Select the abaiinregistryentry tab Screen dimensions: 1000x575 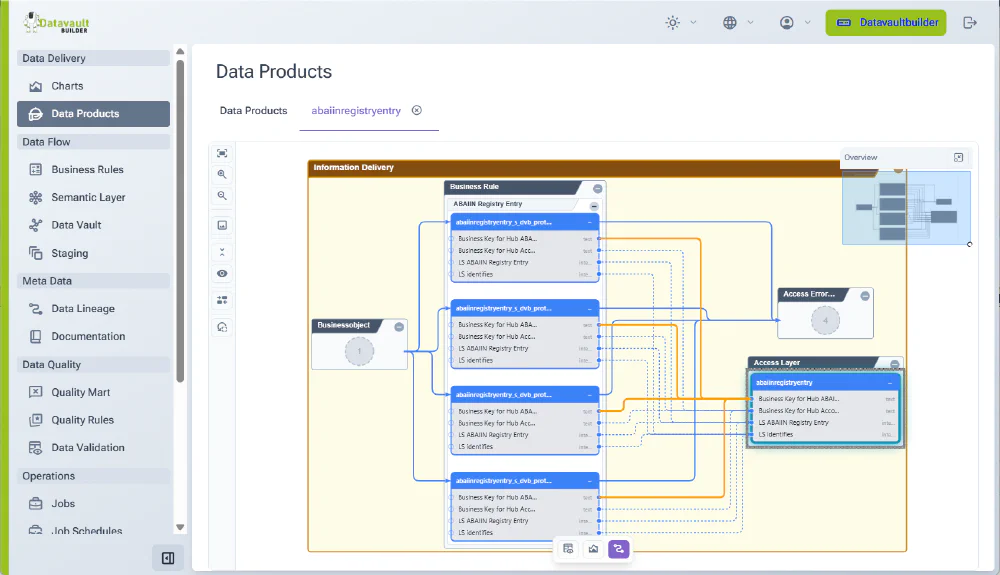tap(356, 110)
